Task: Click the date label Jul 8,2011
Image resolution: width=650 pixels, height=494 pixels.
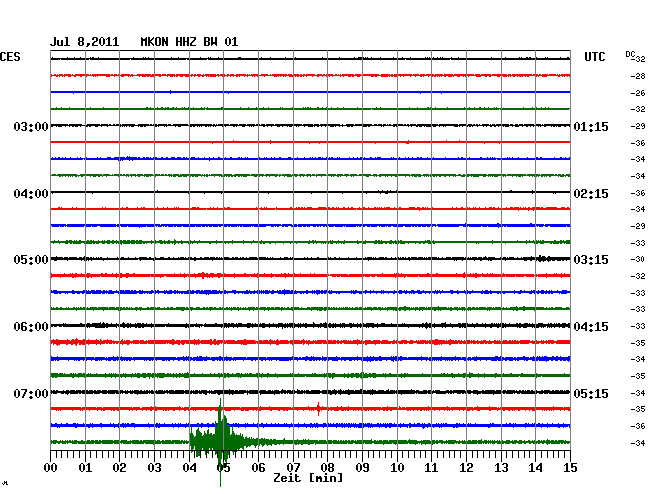Action: 84,42
